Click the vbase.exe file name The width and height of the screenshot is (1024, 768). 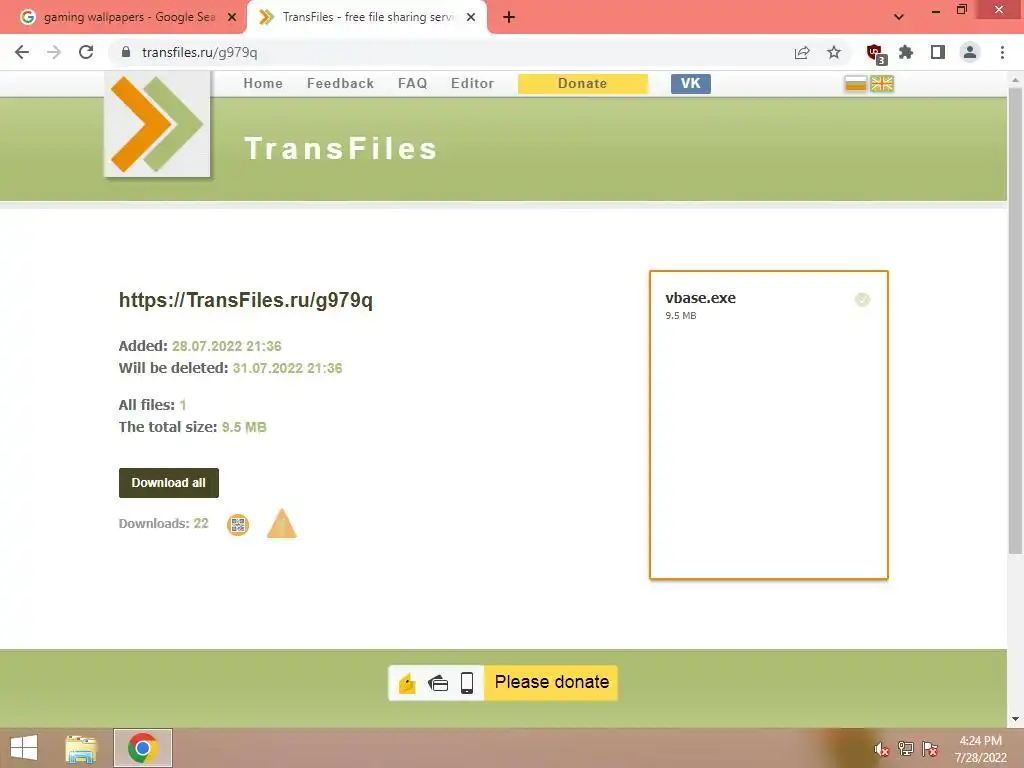(700, 298)
